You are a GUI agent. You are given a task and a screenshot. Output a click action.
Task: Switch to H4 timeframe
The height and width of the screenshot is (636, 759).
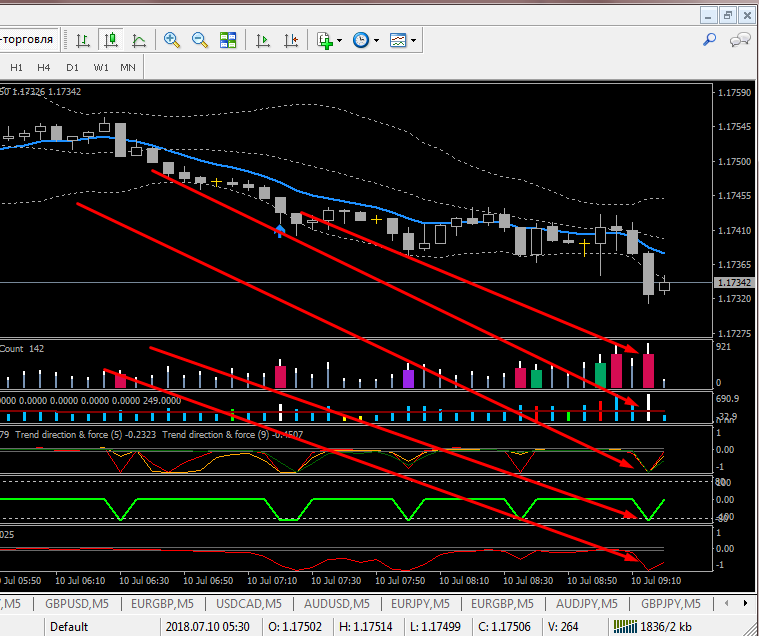coord(44,68)
